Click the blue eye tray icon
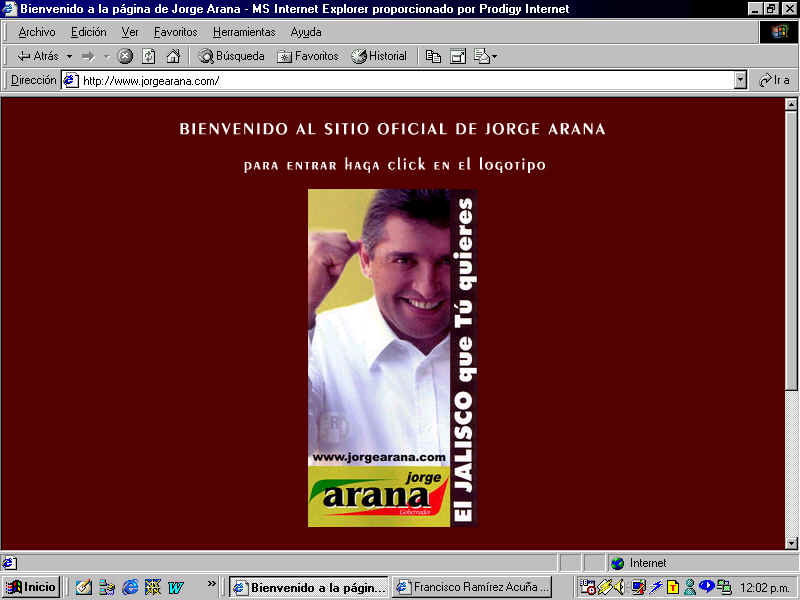This screenshot has width=800, height=600. [x=707, y=585]
